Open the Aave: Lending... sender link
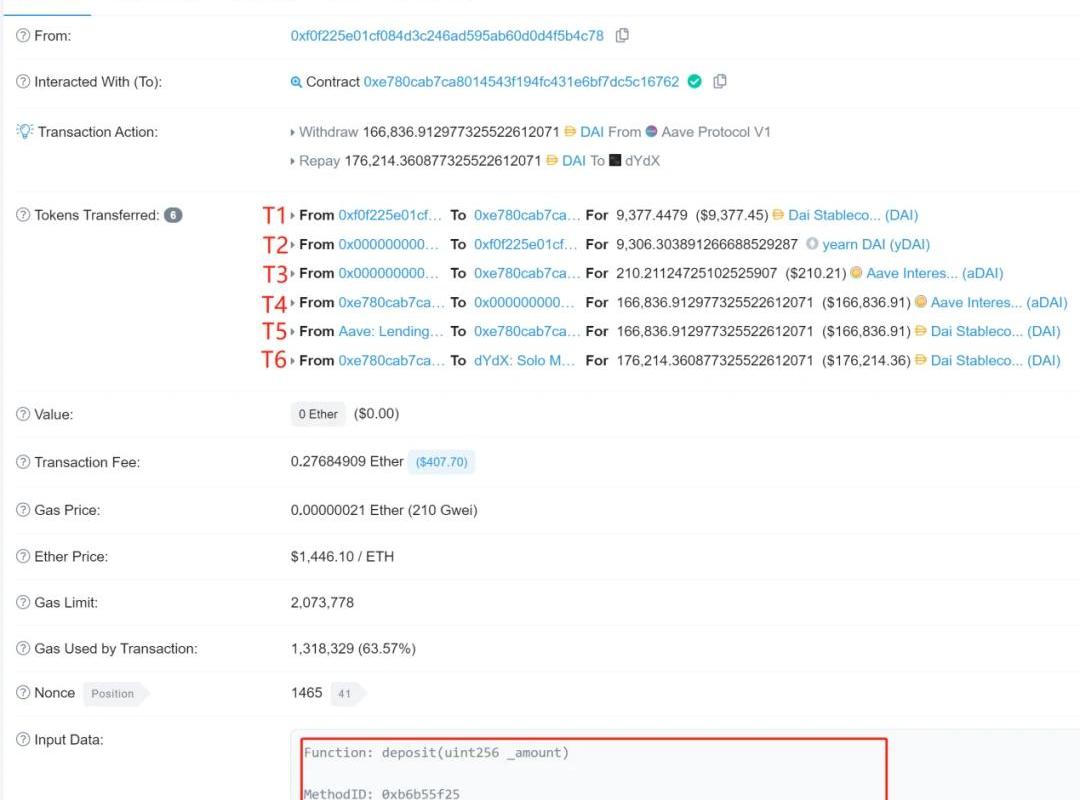Screen dimensions: 1080x800 click(x=391, y=331)
